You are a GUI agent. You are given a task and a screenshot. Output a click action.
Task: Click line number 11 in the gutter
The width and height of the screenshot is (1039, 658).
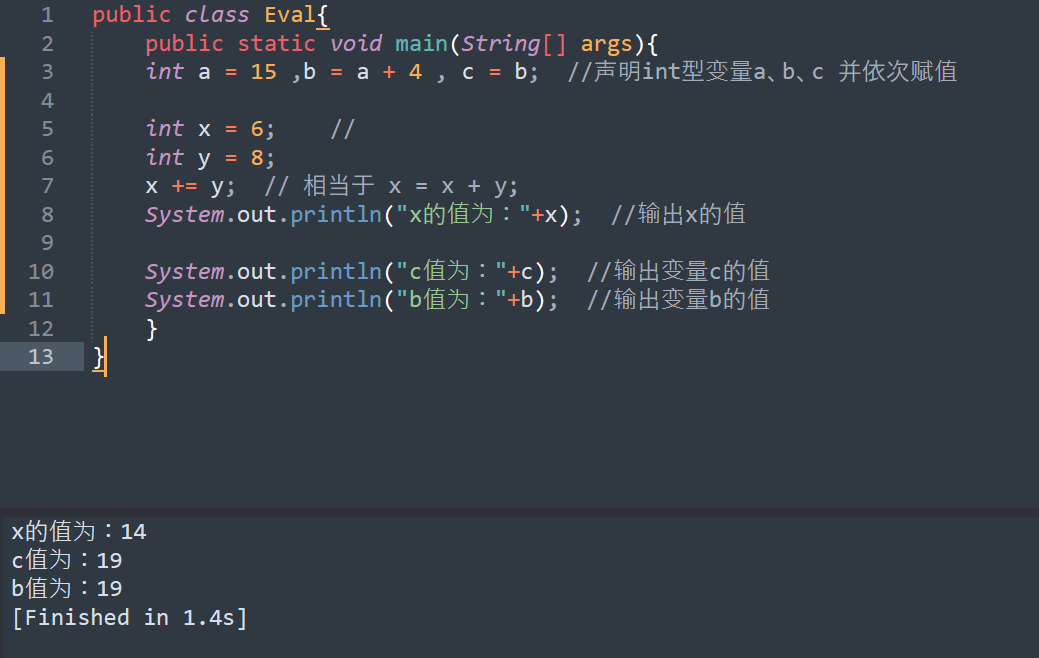pyautogui.click(x=41, y=300)
